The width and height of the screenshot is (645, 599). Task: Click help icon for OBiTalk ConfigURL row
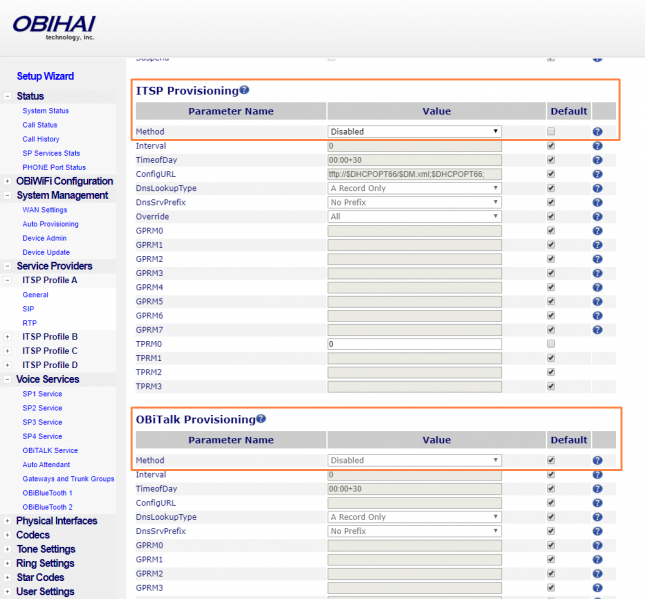tap(597, 503)
